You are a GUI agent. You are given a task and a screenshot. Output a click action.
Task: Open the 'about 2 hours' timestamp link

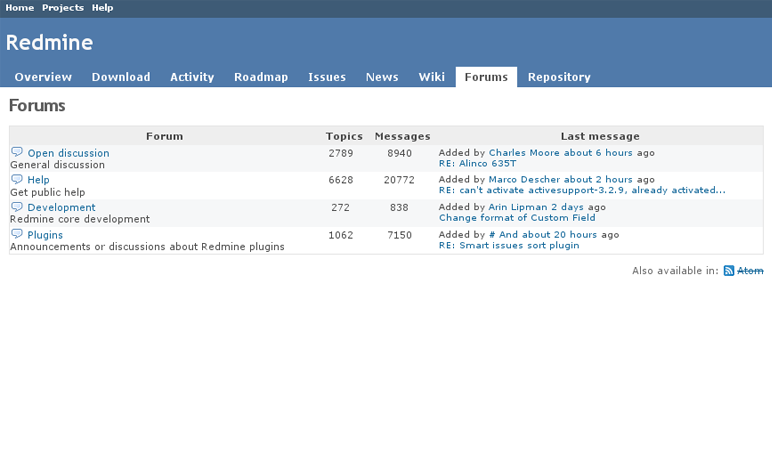pos(598,180)
